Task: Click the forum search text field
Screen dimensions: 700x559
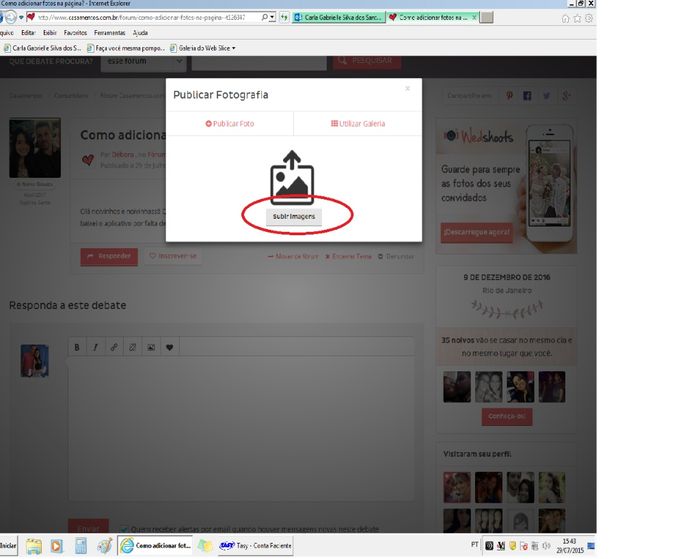Action: pyautogui.click(x=259, y=63)
